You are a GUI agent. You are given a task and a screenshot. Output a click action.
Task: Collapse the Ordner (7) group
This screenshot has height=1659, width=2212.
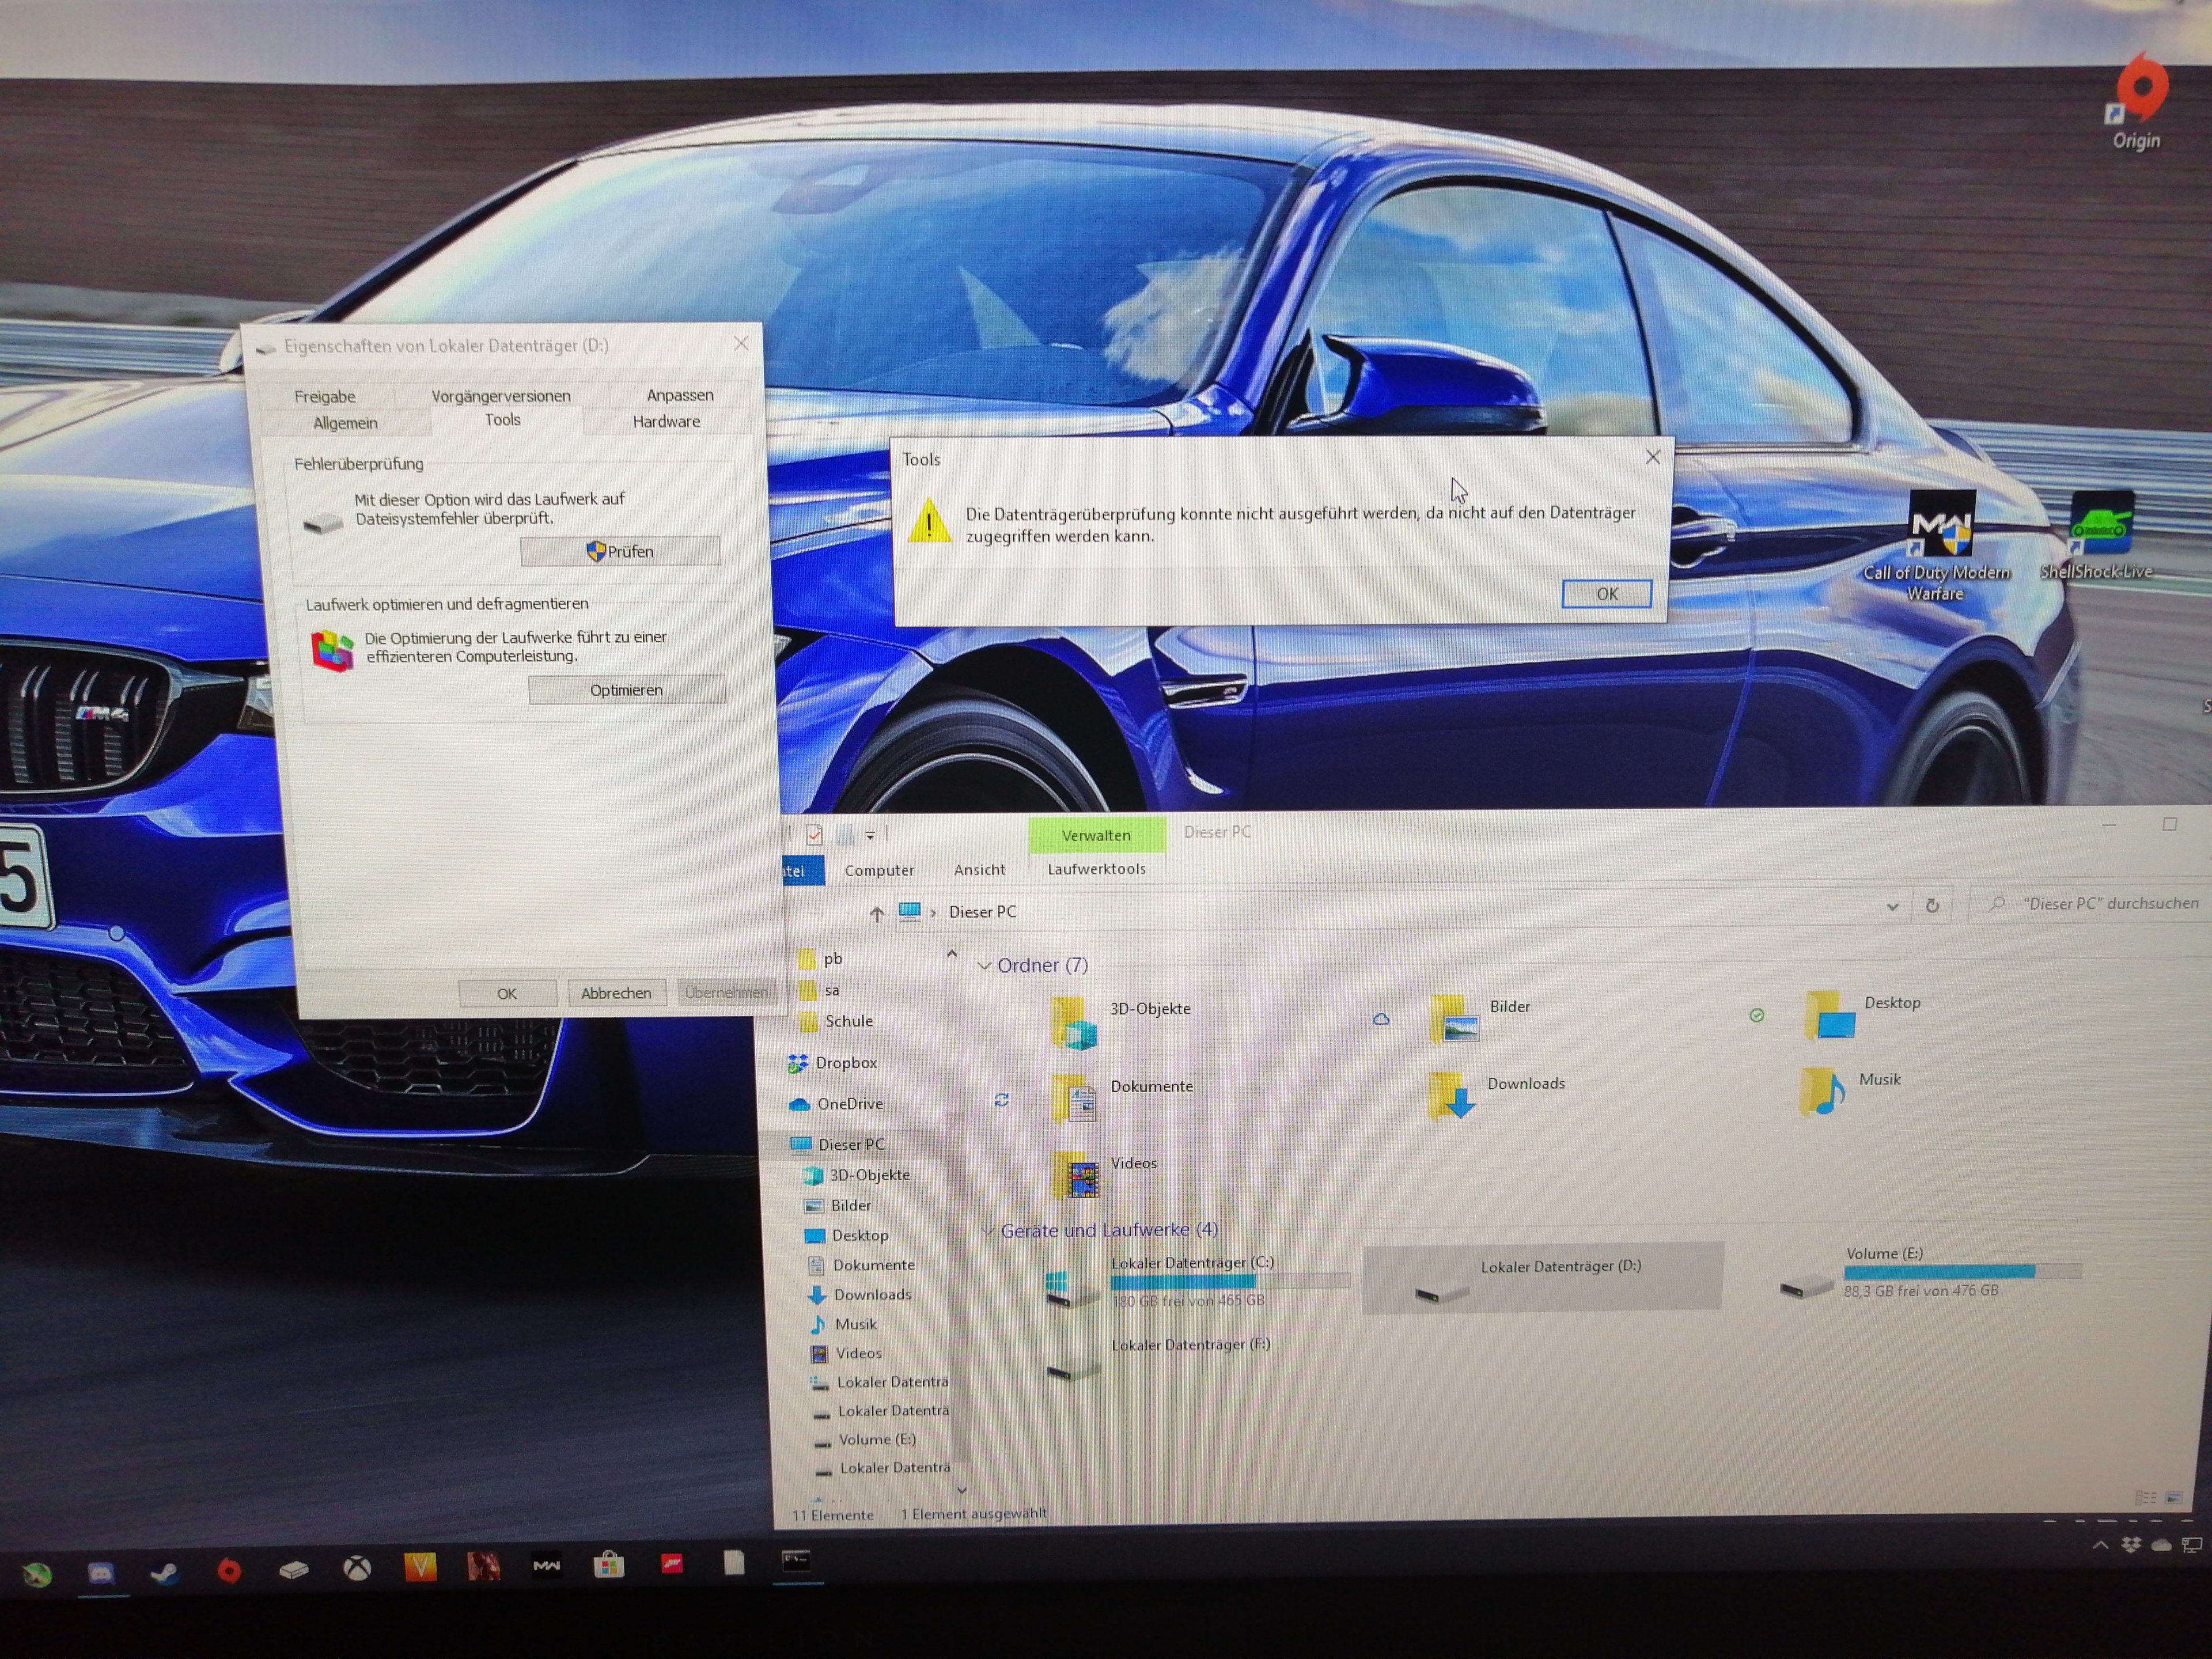[x=984, y=966]
